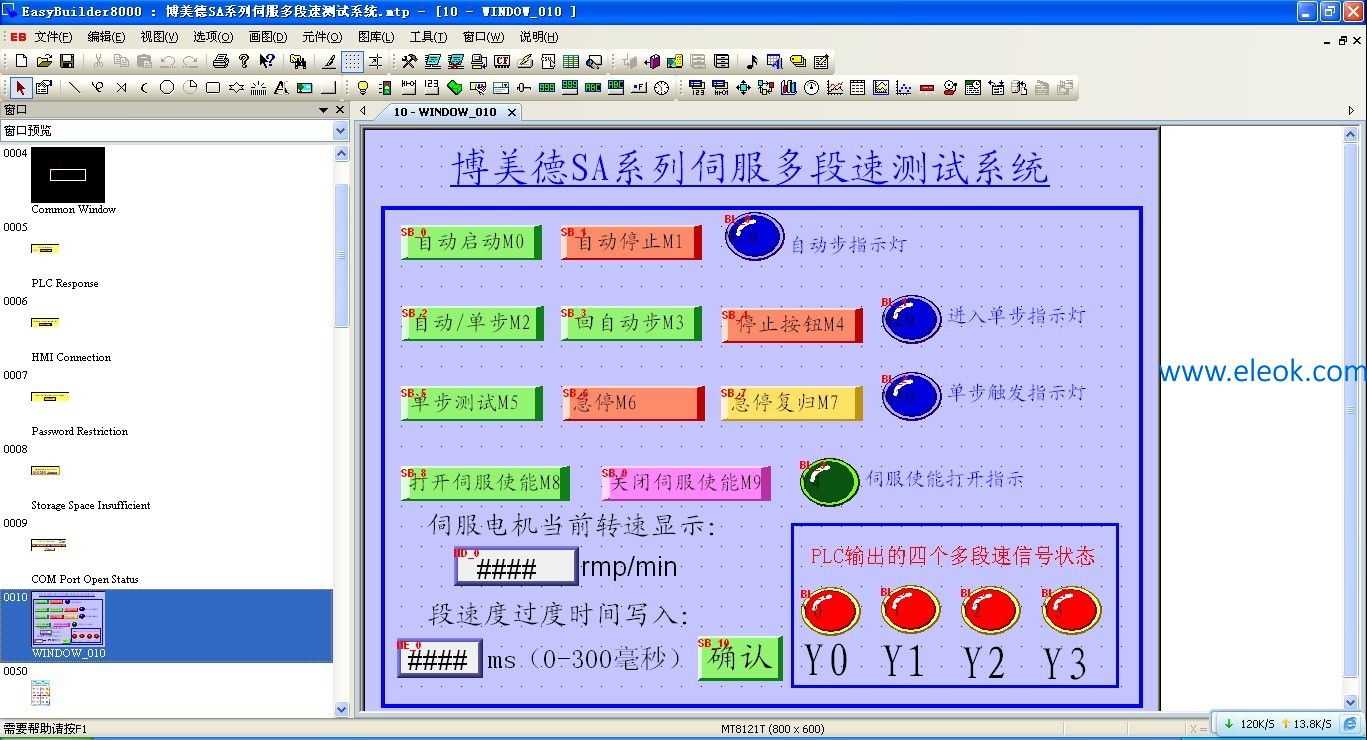Image resolution: width=1367 pixels, height=740 pixels.
Task: Select the PLC Response window entry
Action: click(x=65, y=283)
